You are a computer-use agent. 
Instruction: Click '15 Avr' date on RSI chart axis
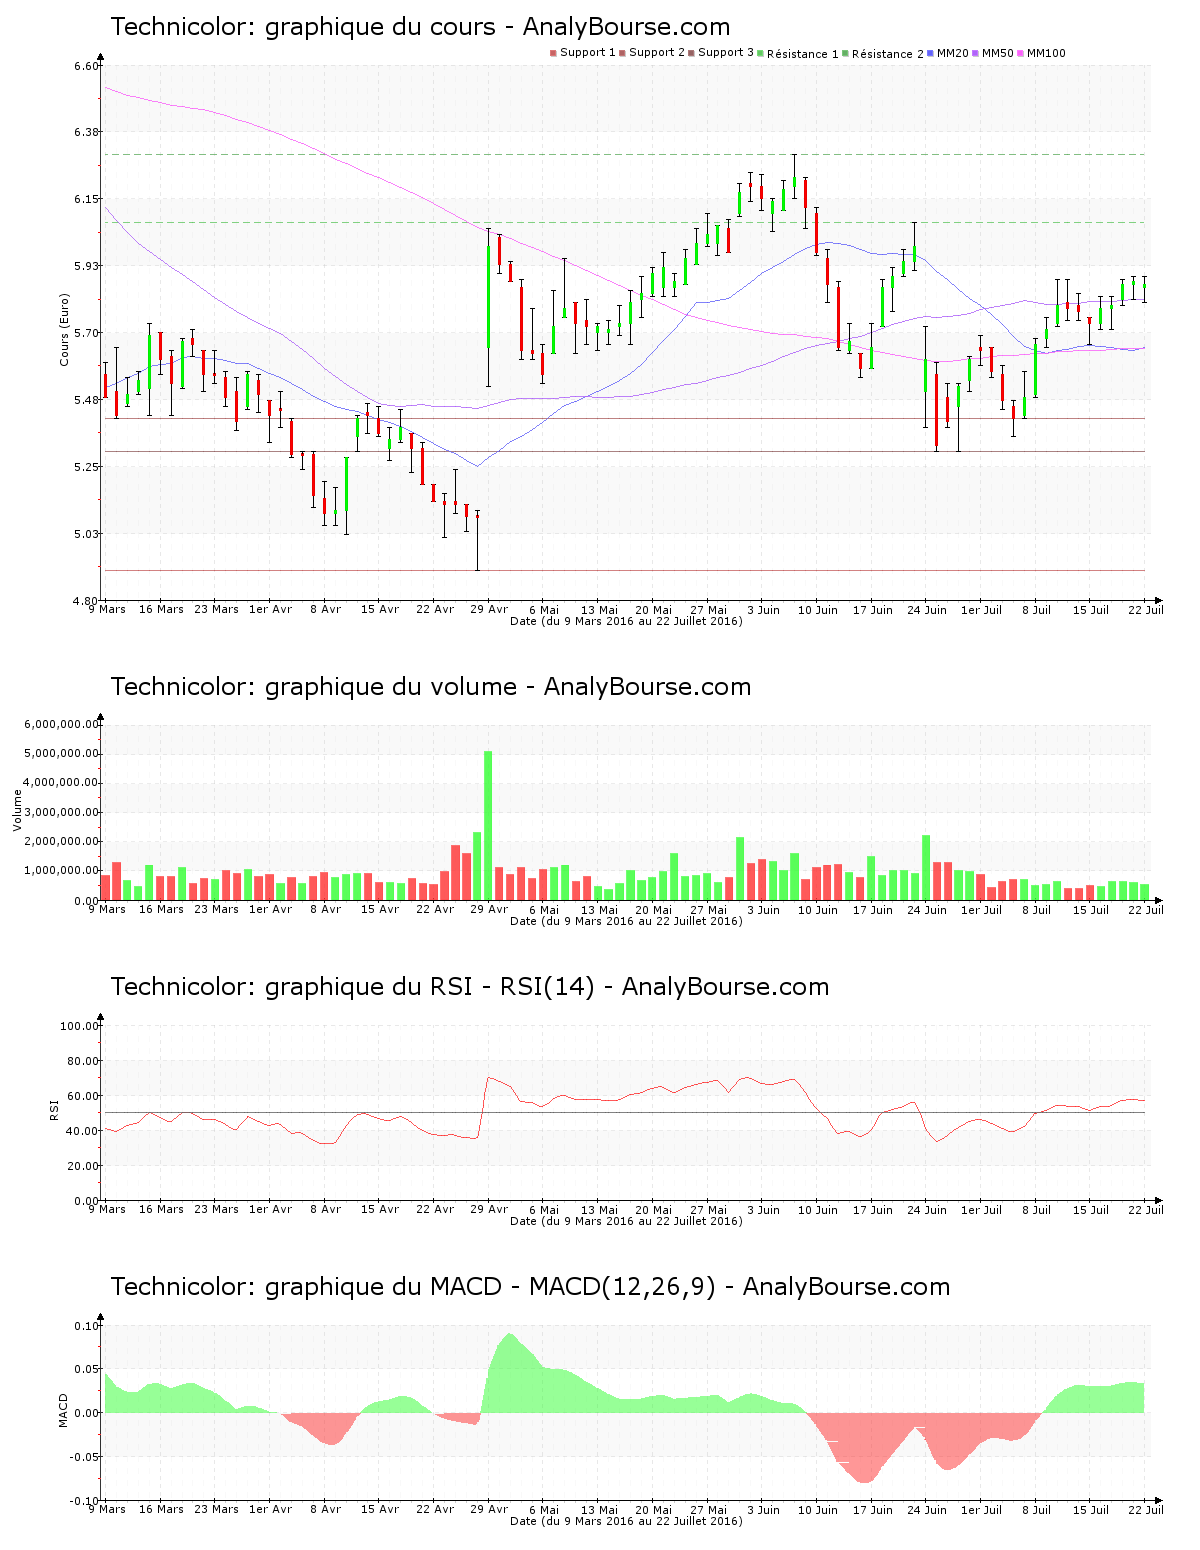point(380,1209)
